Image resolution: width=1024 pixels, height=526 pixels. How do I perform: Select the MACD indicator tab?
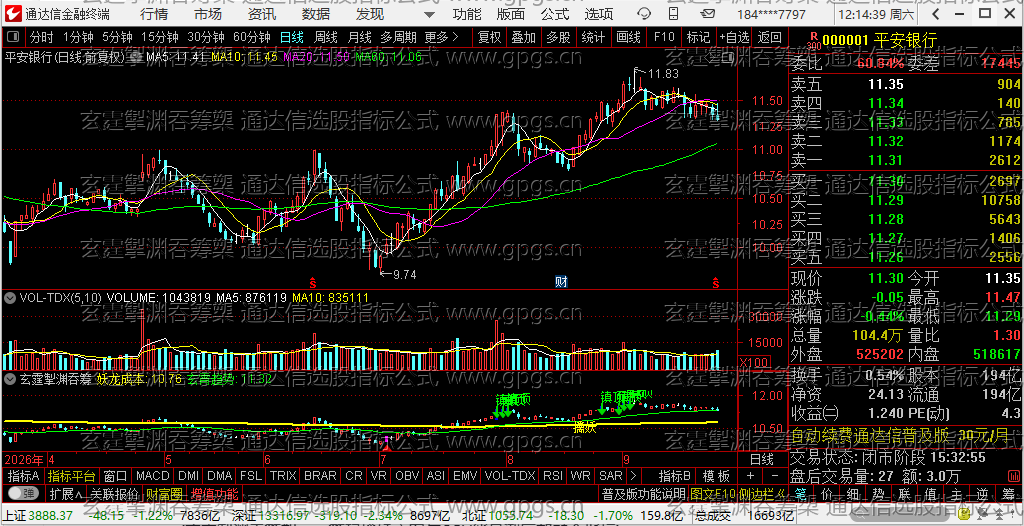tap(152, 475)
